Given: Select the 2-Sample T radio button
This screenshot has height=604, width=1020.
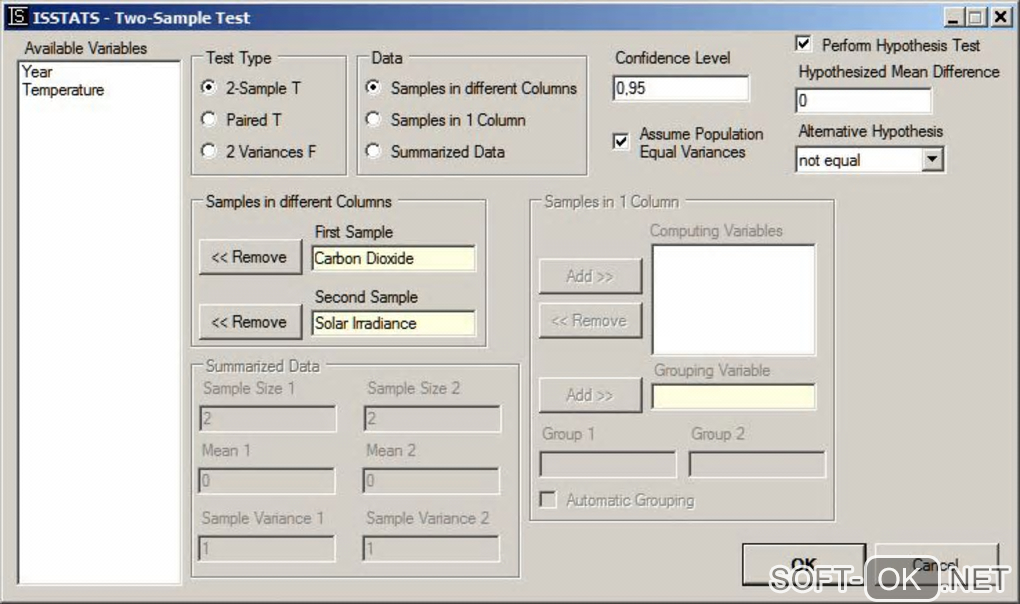Looking at the screenshot, I should (209, 88).
